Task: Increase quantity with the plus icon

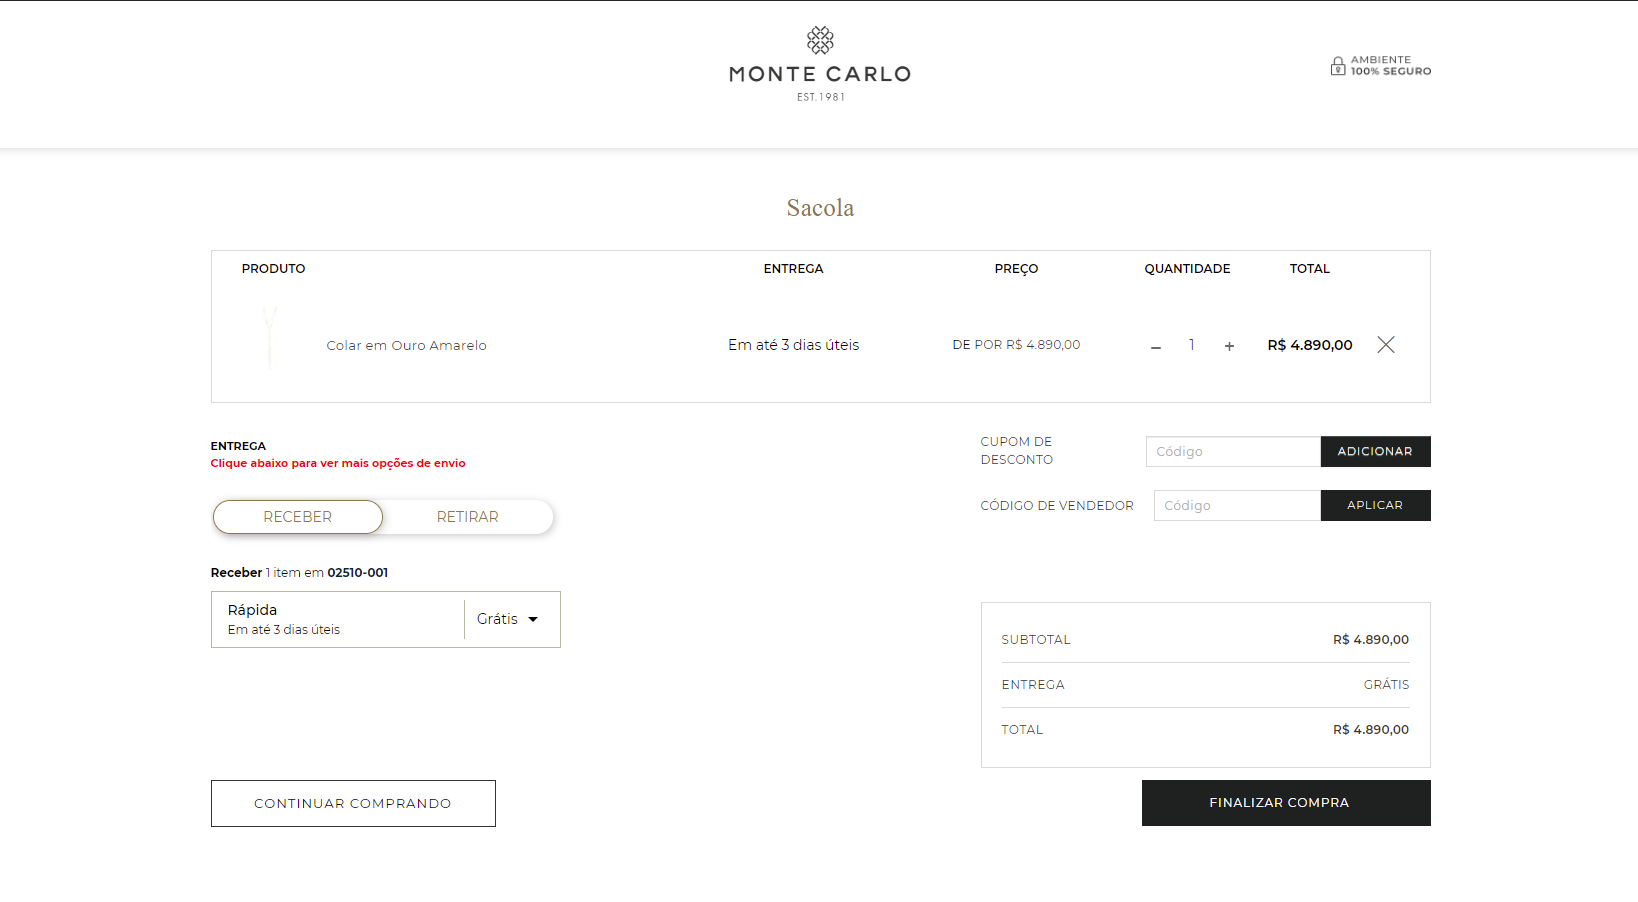Action: pyautogui.click(x=1229, y=346)
